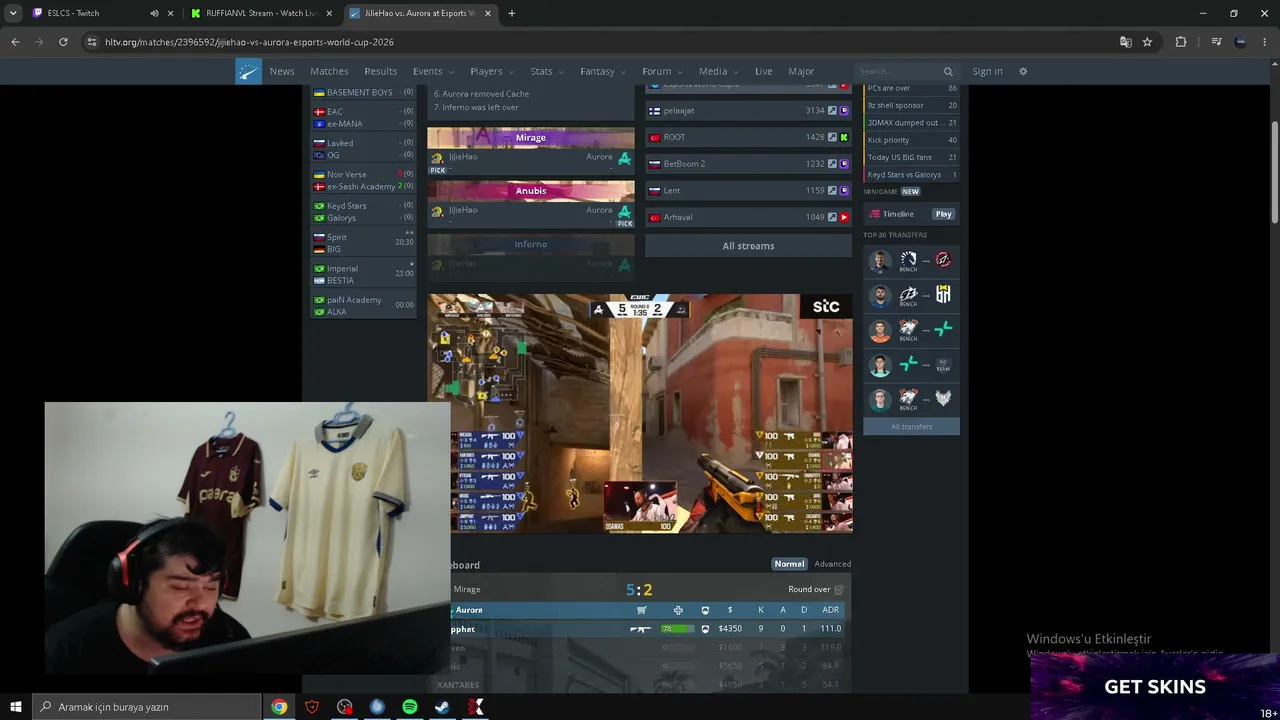This screenshot has height=720, width=1280.
Task: Click the HLTV logo home icon
Action: [249, 71]
